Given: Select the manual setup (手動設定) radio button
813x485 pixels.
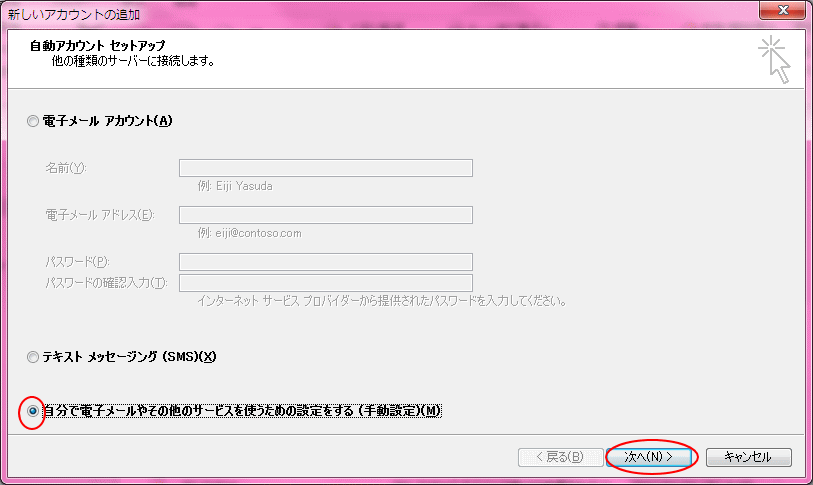Looking at the screenshot, I should click(x=33, y=411).
